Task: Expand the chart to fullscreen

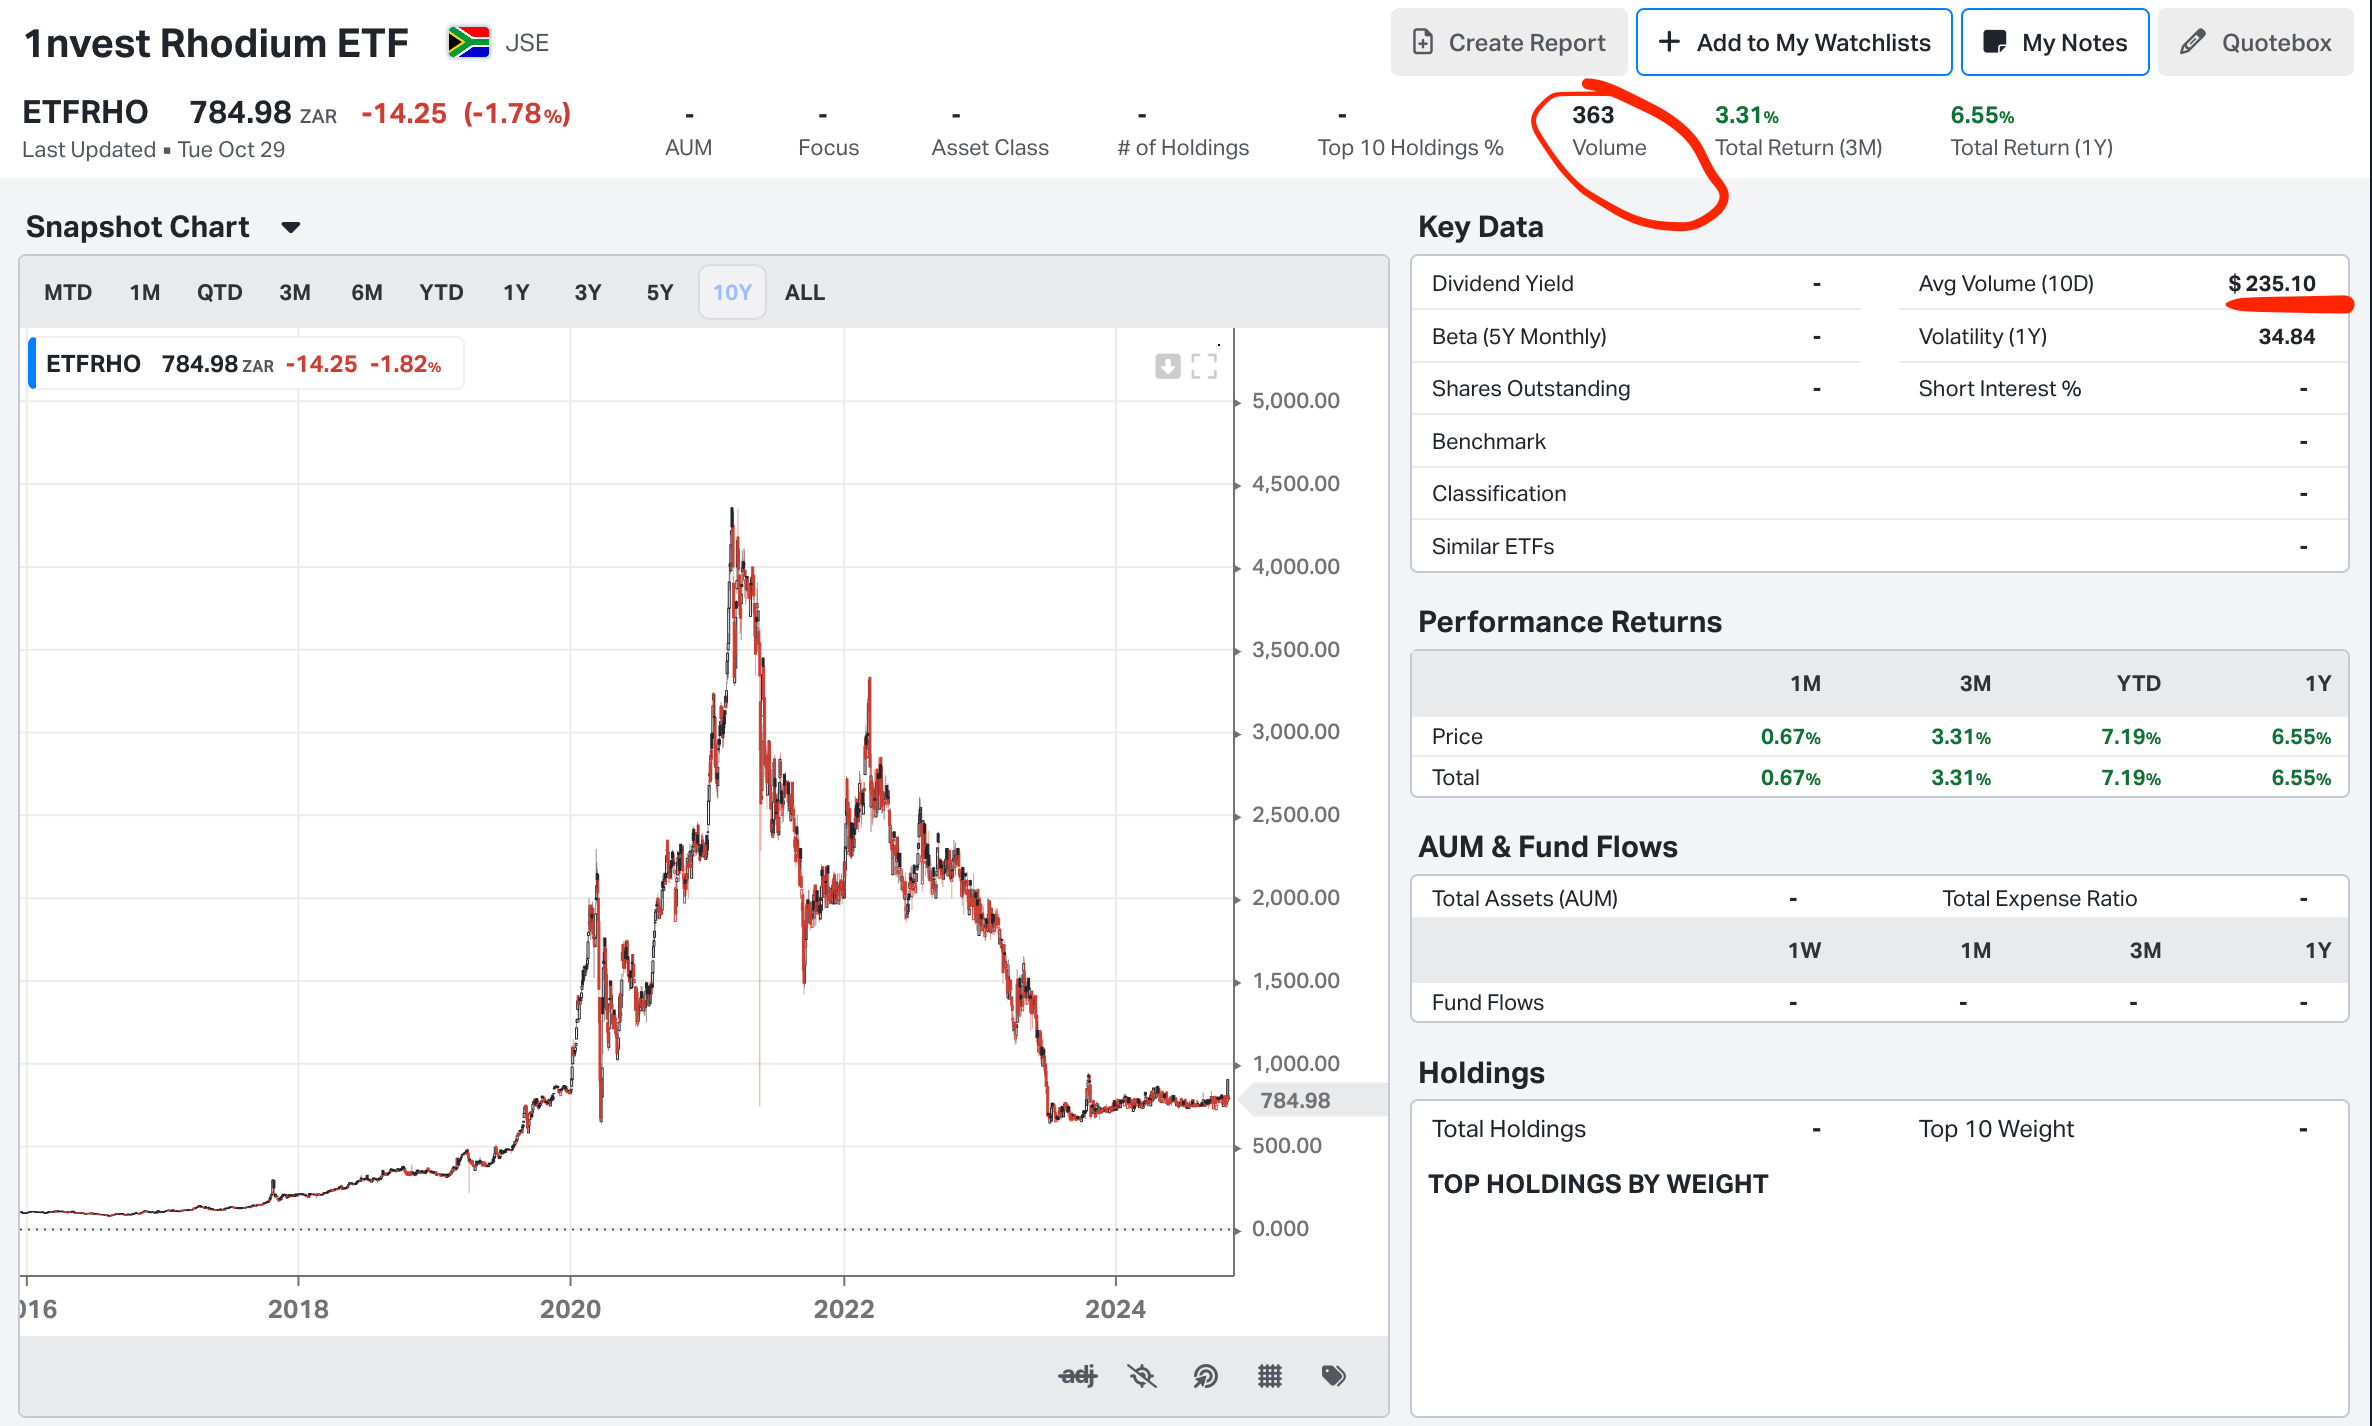Action: pos(1205,366)
